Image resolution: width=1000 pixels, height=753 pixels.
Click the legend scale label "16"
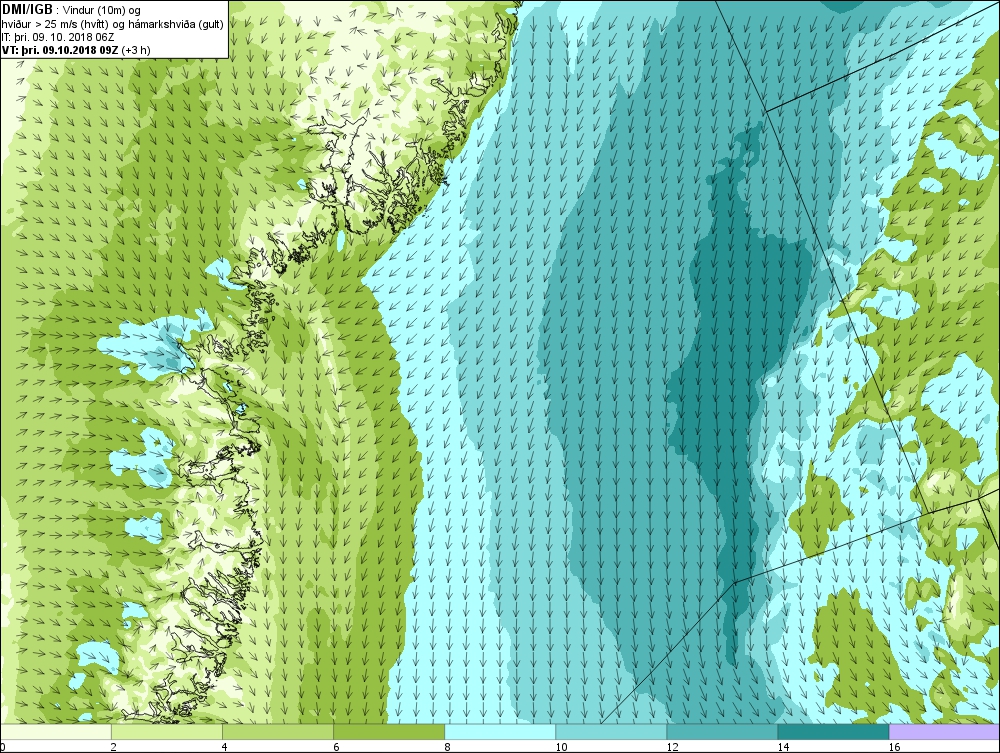pyautogui.click(x=894, y=747)
